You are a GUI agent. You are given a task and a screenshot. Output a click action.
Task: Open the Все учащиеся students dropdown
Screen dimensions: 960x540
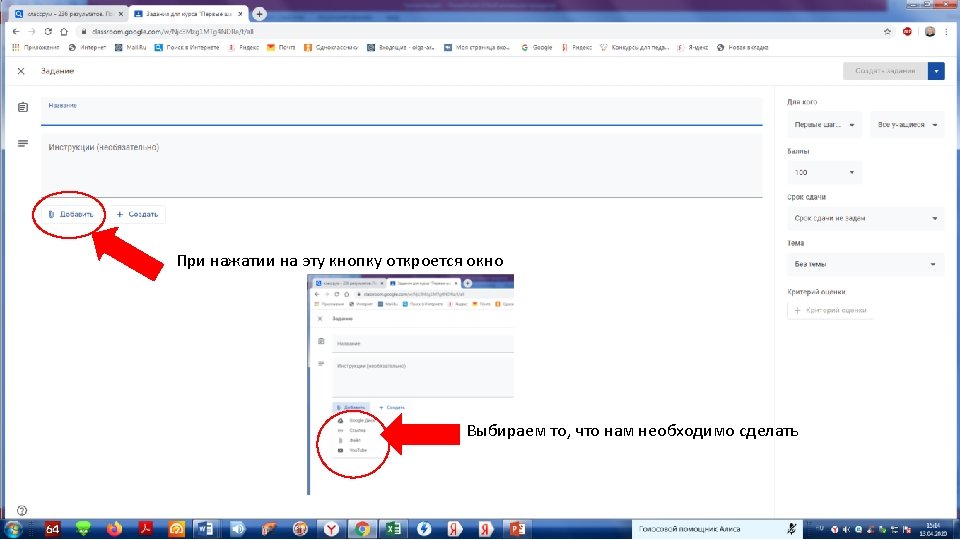(x=907, y=125)
